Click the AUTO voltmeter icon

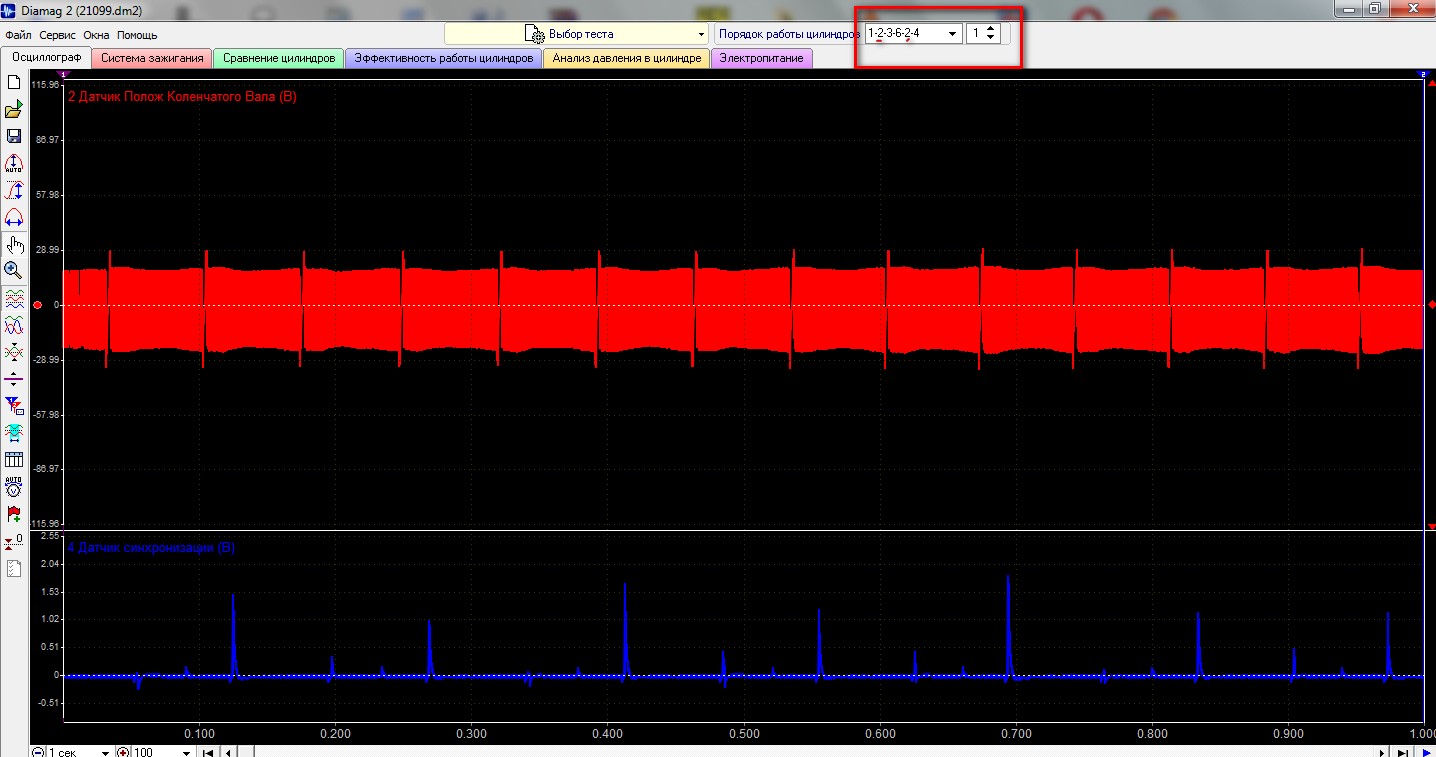(x=14, y=487)
